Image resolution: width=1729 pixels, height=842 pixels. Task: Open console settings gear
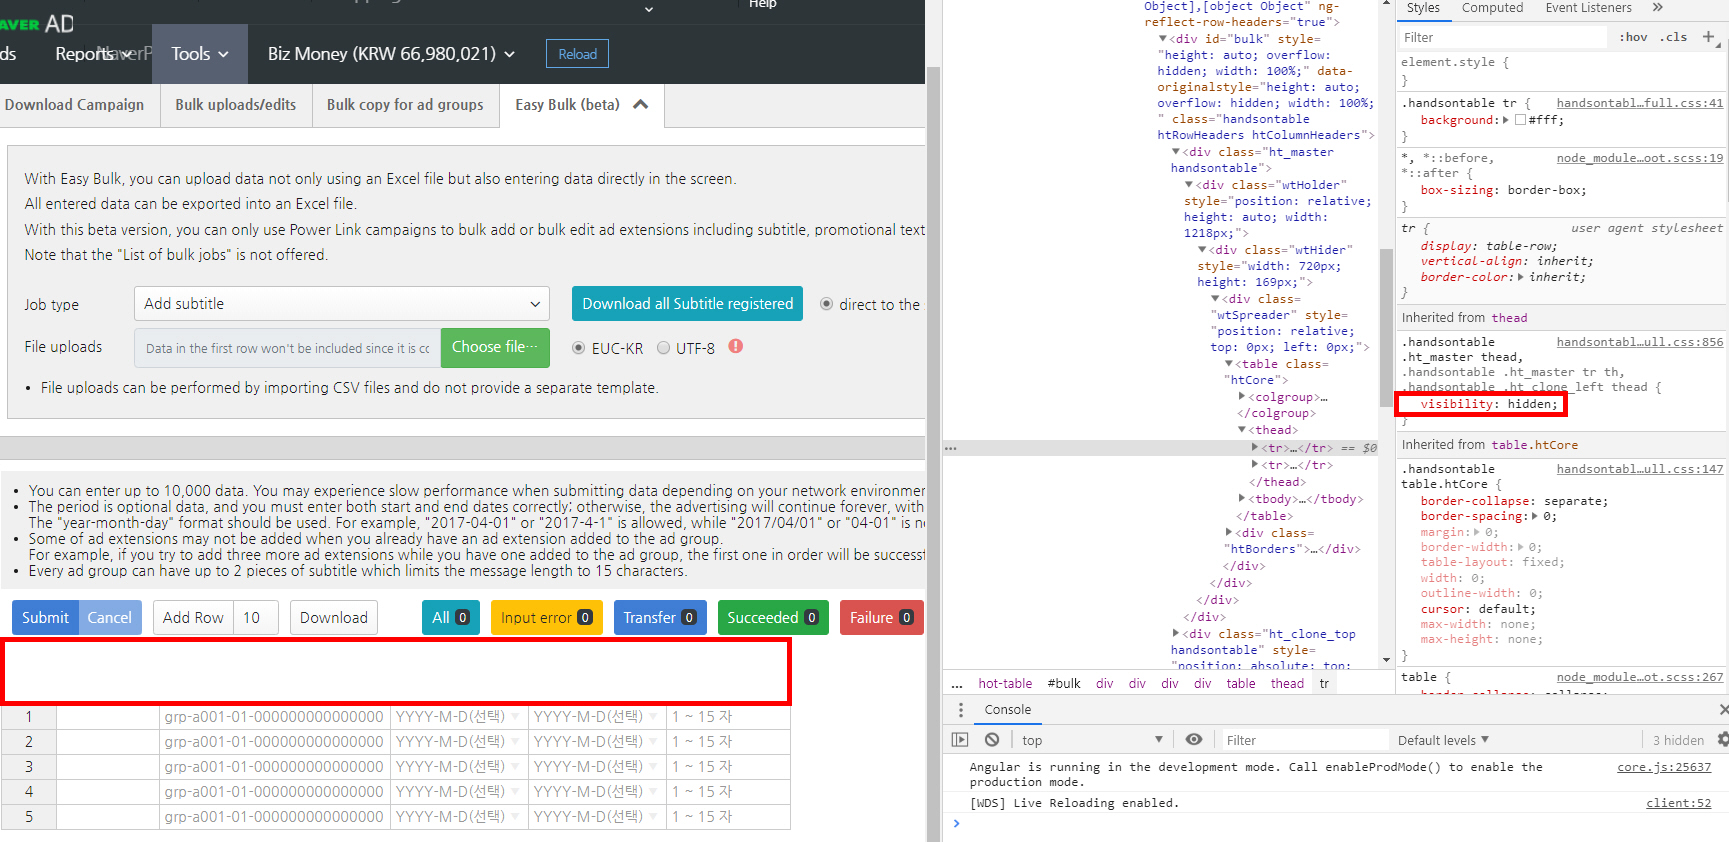1723,740
